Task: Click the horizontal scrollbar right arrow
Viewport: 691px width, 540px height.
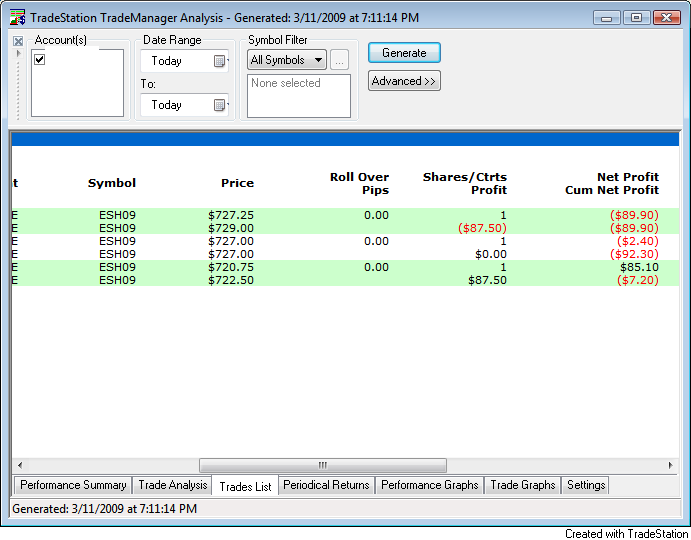Action: [670, 465]
